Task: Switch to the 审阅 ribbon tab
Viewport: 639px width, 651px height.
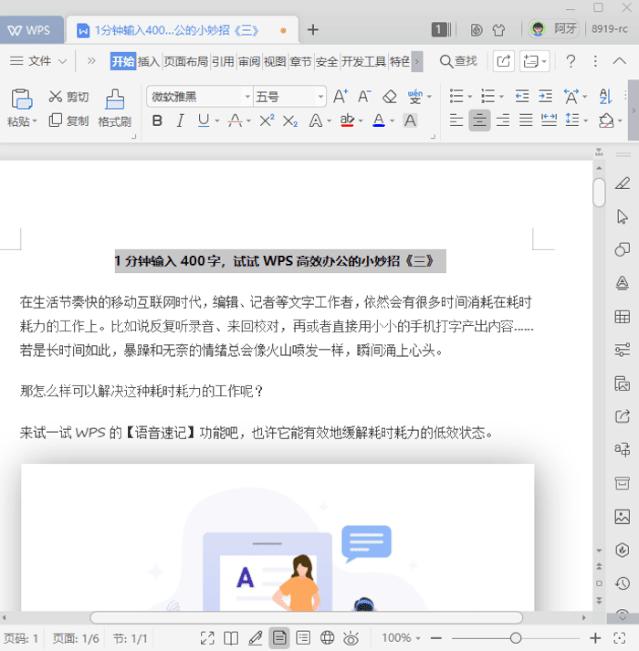Action: [249, 61]
